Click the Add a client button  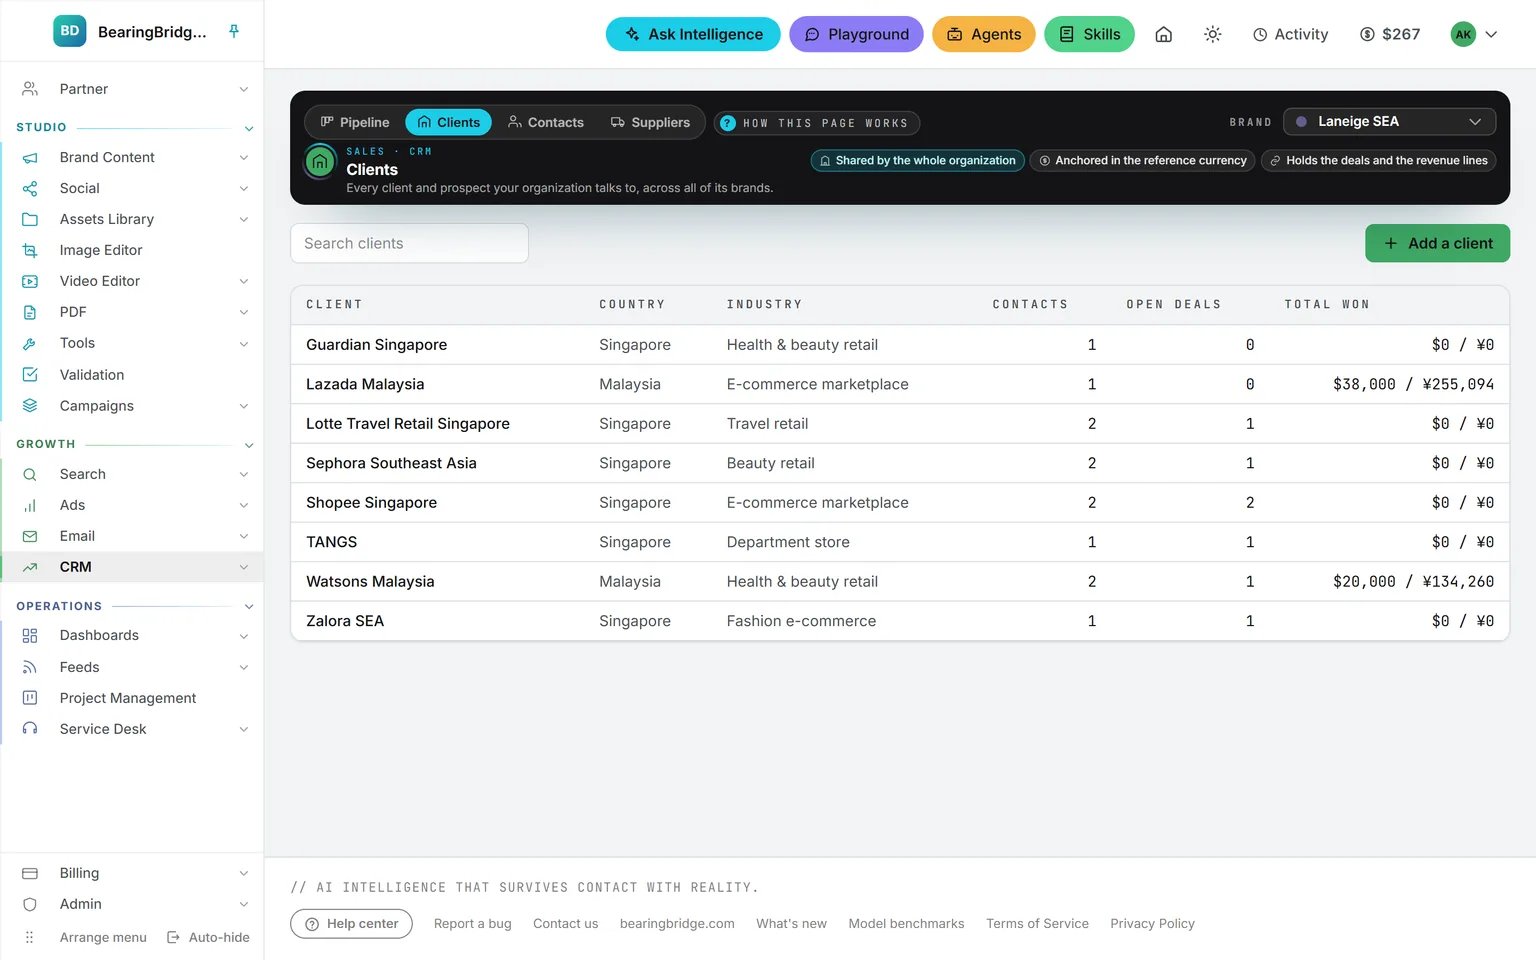coord(1437,243)
